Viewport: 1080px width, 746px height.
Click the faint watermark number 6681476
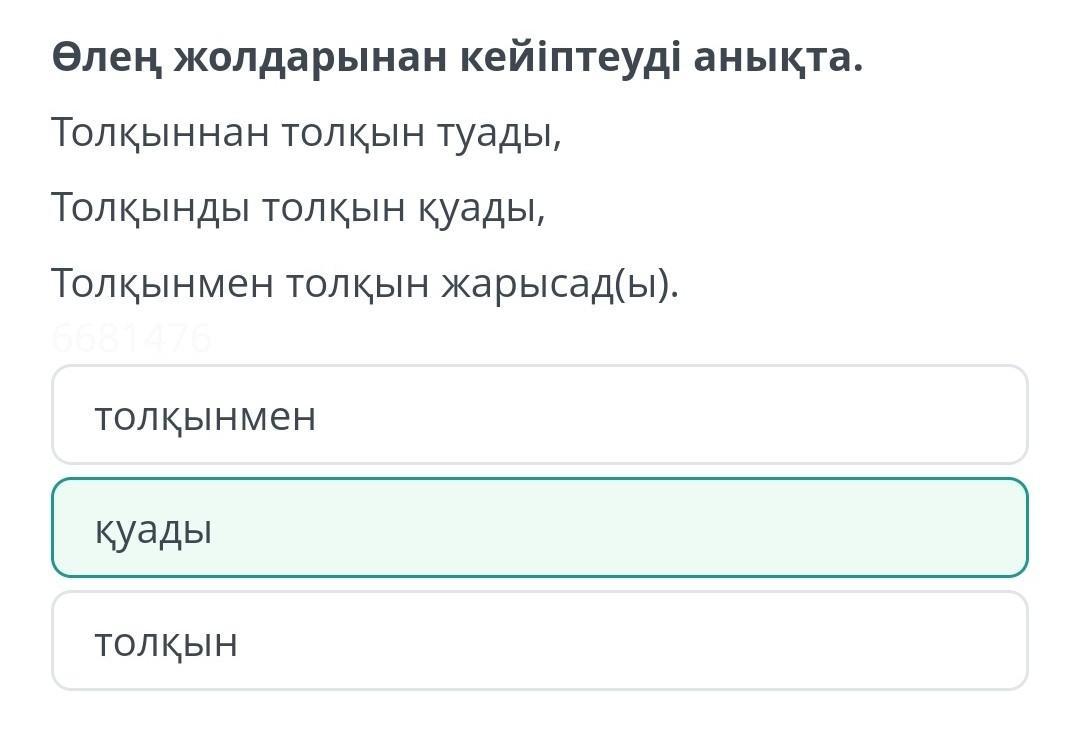pyautogui.click(x=131, y=340)
